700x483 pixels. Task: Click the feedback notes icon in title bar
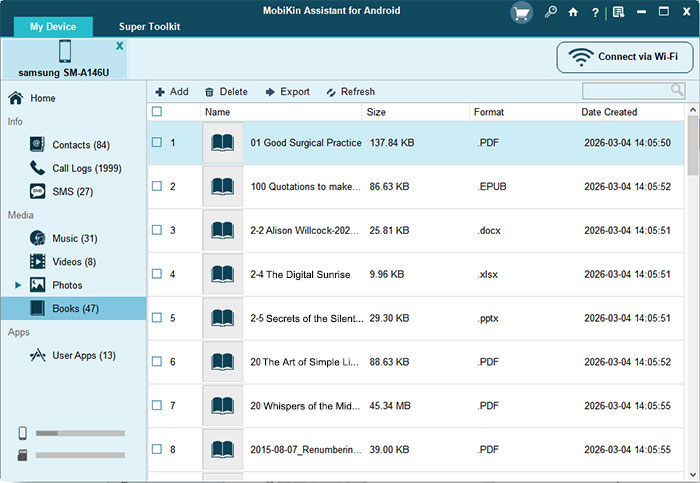click(x=619, y=13)
